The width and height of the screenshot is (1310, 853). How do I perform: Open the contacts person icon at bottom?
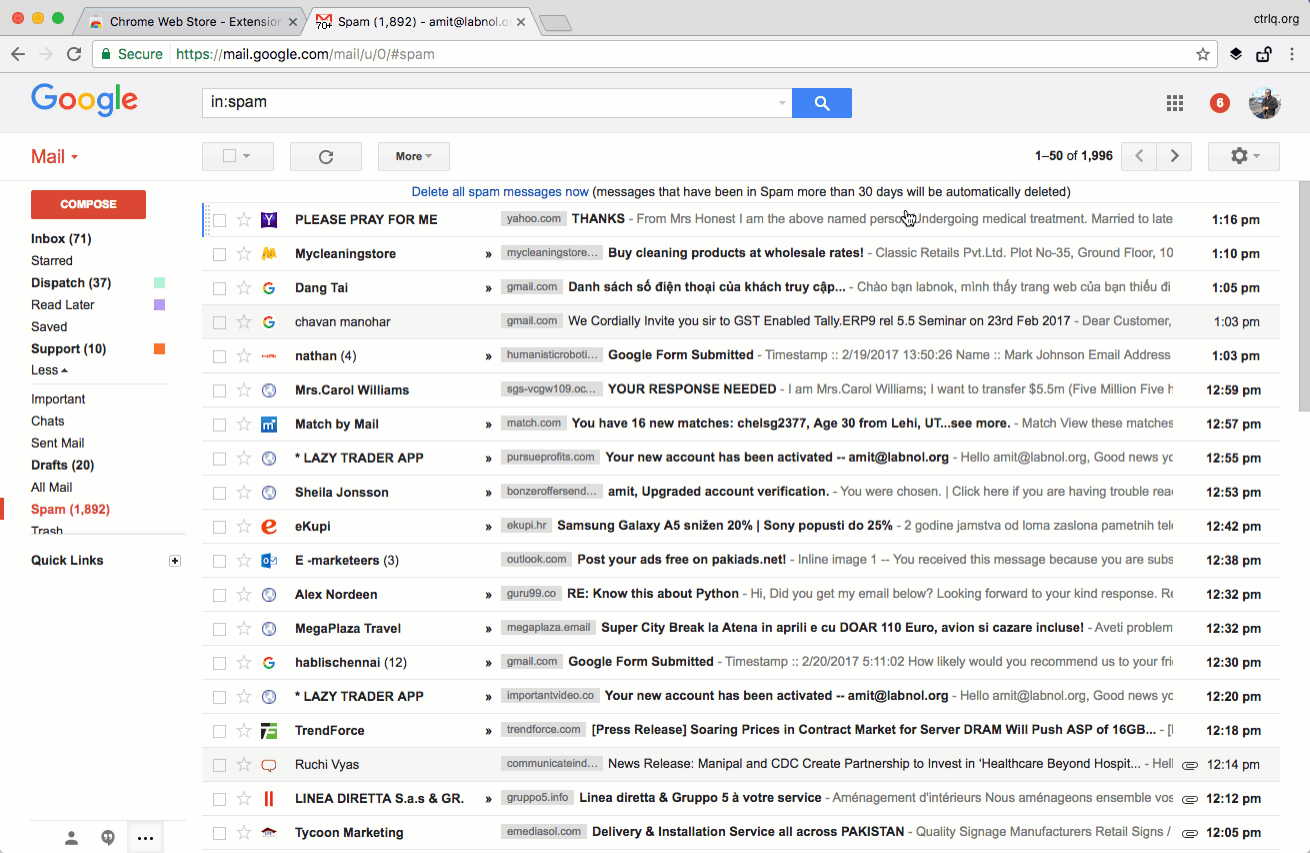[x=71, y=838]
